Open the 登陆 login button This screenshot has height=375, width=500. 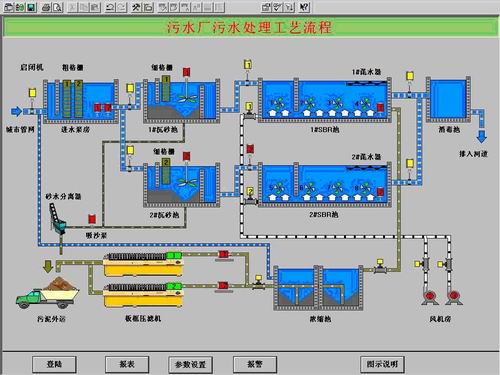54,364
